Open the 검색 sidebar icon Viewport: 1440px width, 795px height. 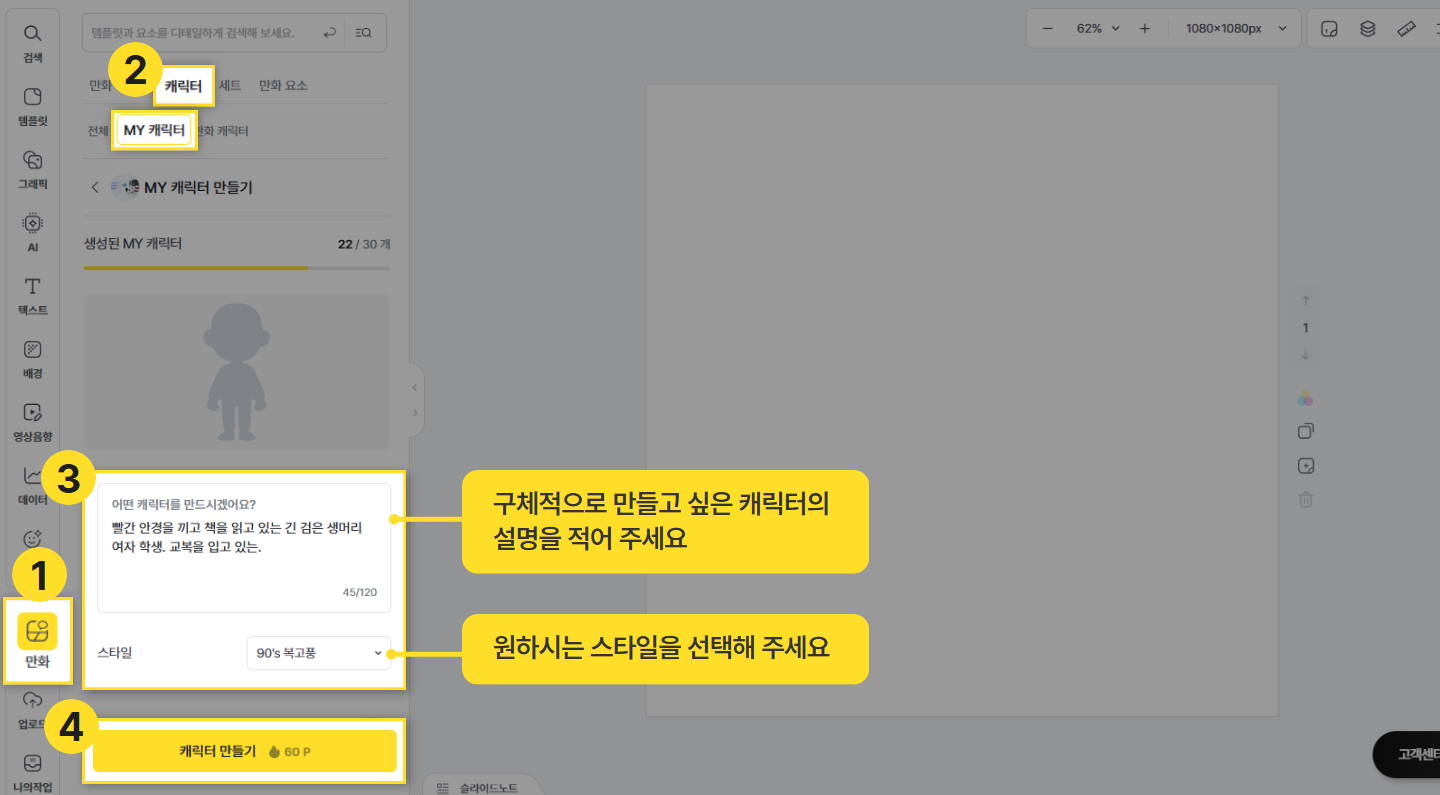coord(32,43)
